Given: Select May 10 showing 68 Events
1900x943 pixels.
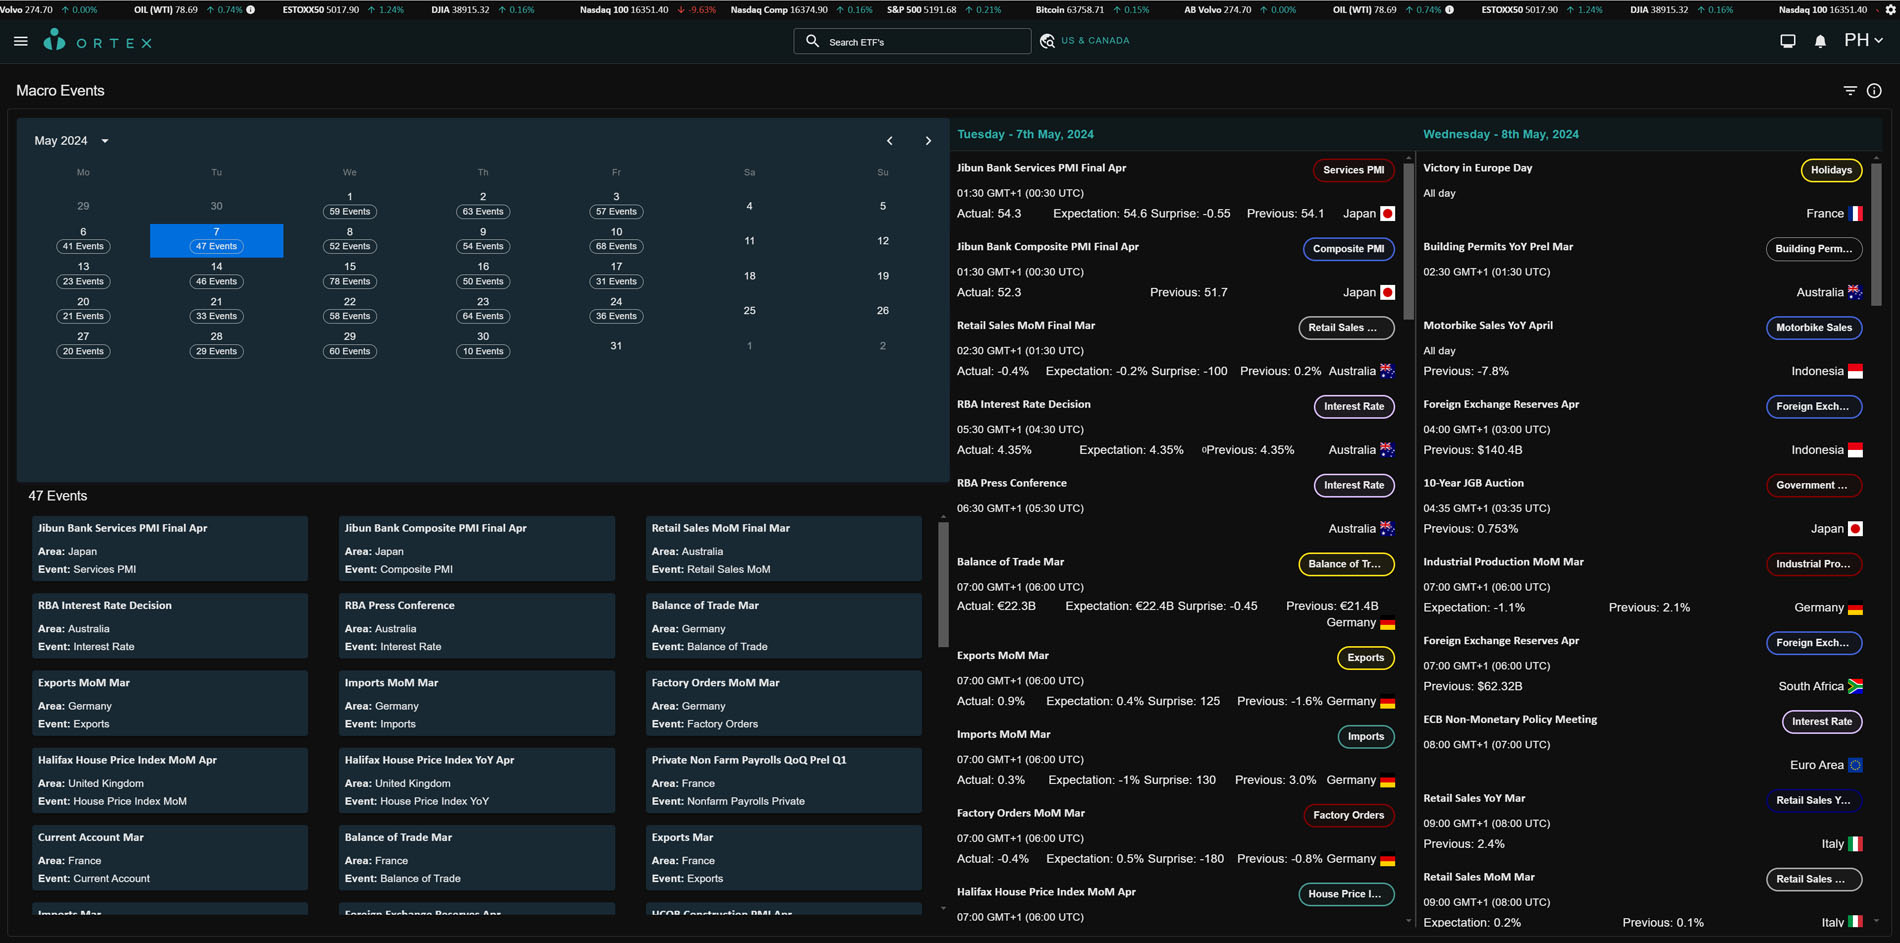Looking at the screenshot, I should pyautogui.click(x=616, y=240).
